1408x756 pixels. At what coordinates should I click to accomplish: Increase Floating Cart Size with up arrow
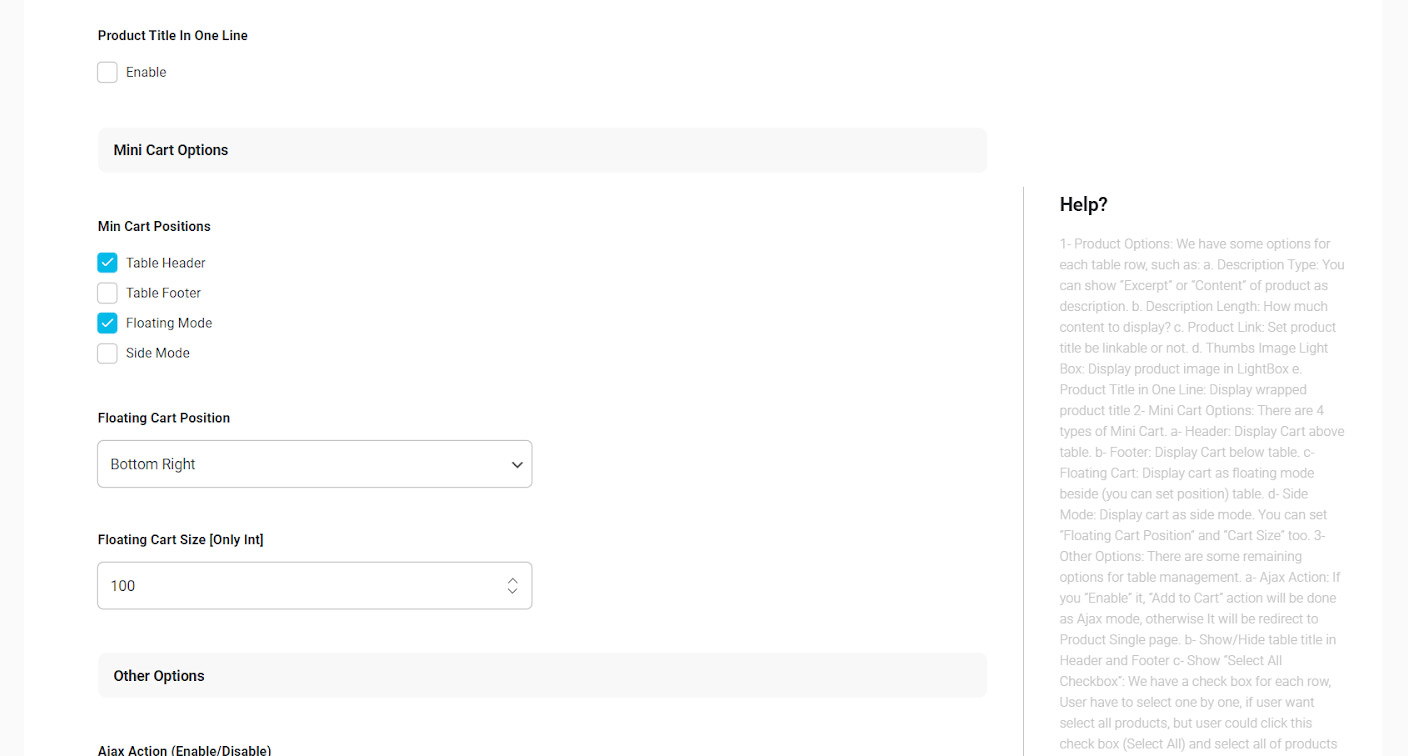pyautogui.click(x=512, y=580)
